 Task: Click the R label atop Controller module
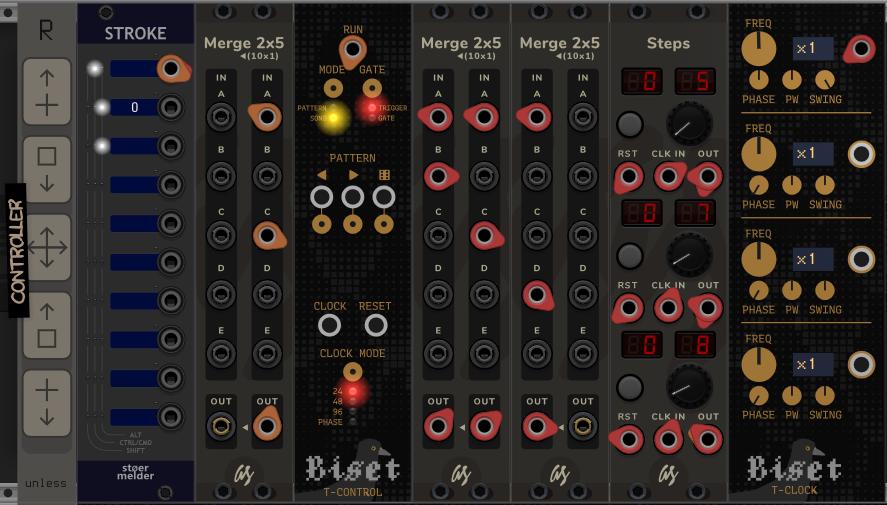point(46,31)
